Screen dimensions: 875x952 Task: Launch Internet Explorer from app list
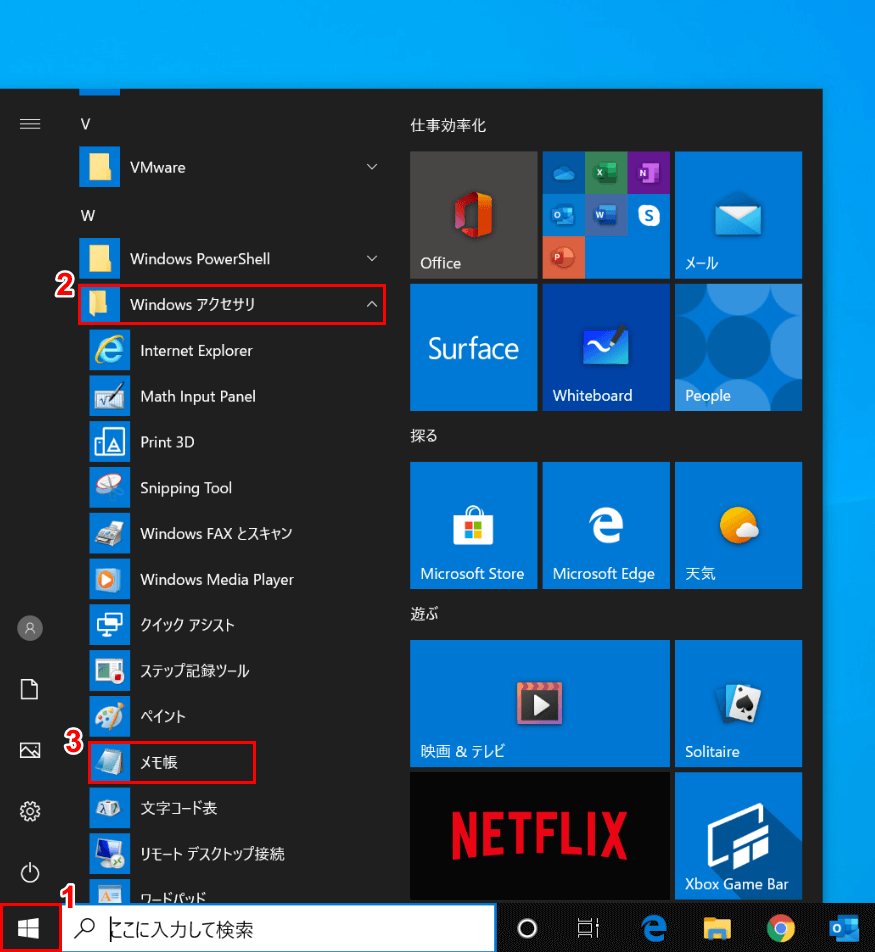click(x=237, y=350)
